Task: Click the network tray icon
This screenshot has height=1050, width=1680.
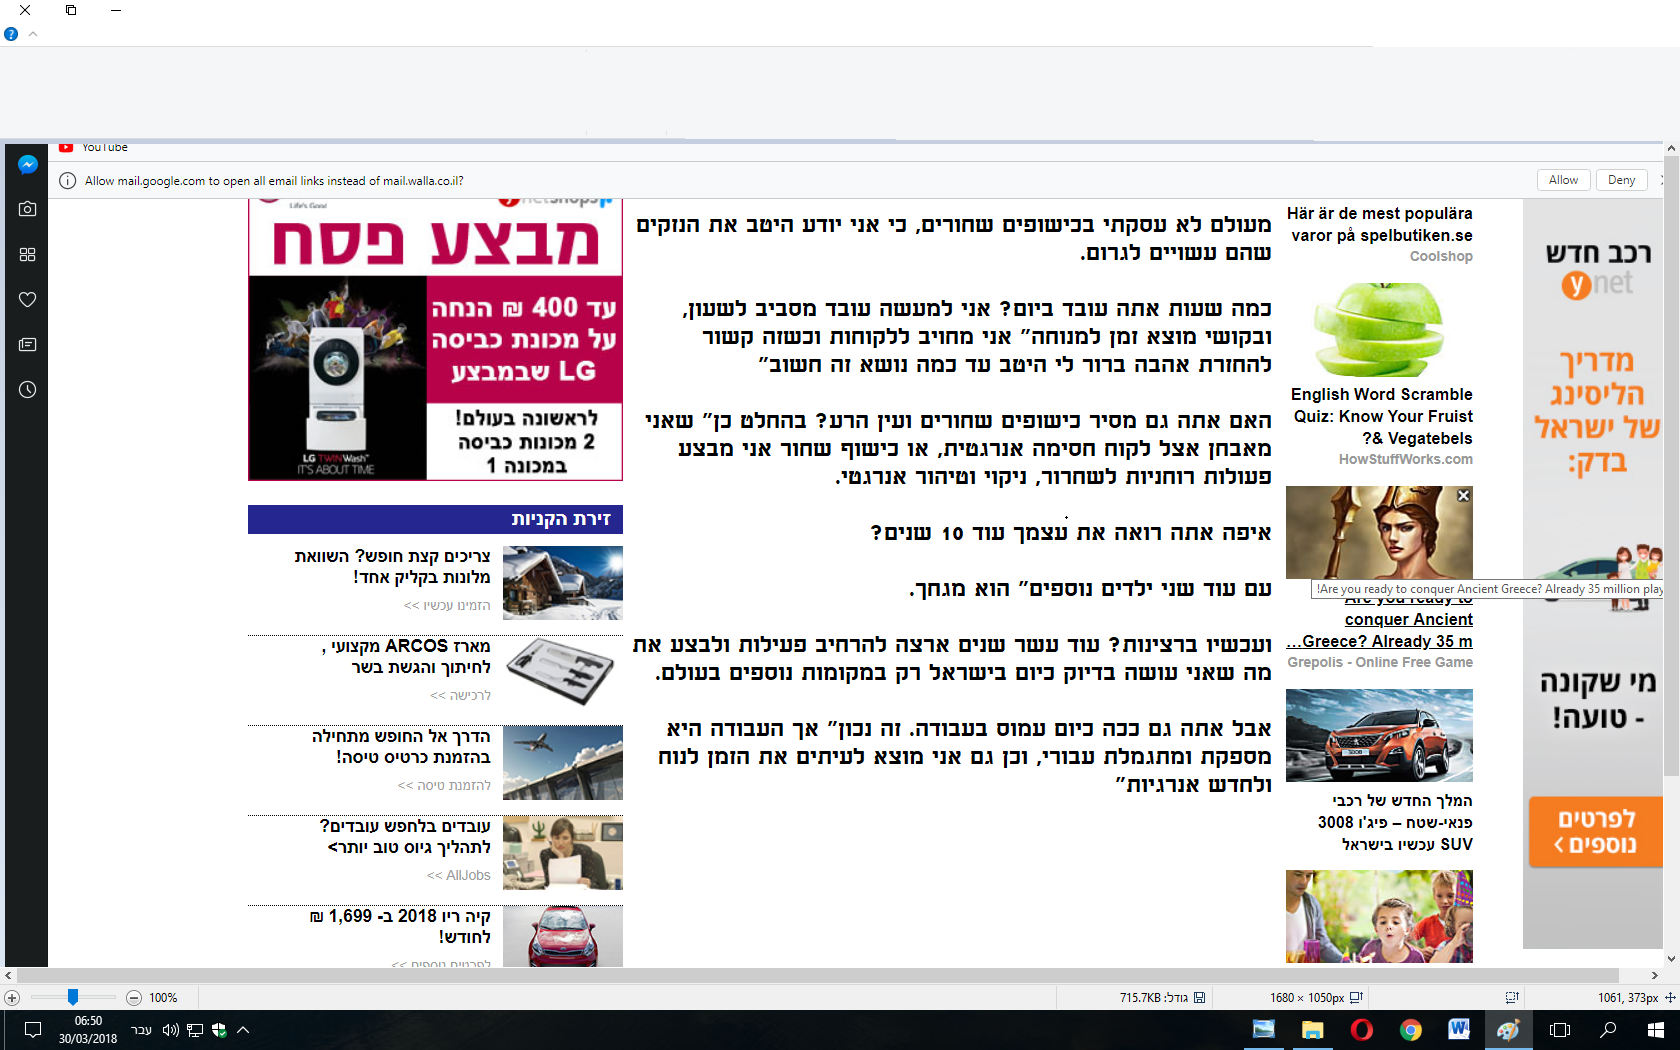Action: coord(195,1030)
